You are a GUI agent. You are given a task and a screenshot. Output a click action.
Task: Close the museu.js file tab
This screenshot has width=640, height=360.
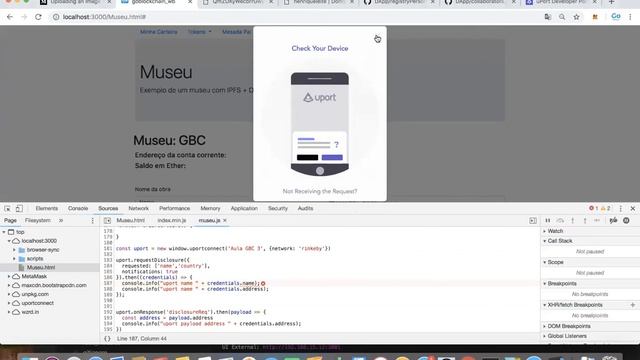point(224,220)
